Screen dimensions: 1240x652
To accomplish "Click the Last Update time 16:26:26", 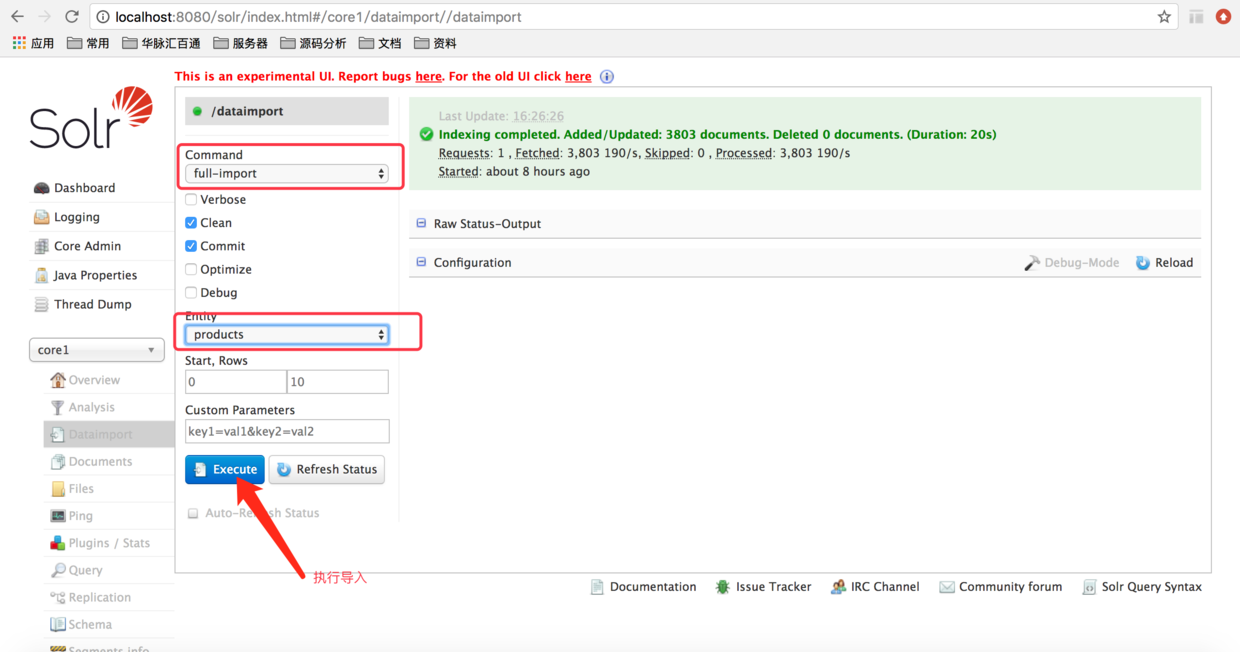I will (538, 116).
